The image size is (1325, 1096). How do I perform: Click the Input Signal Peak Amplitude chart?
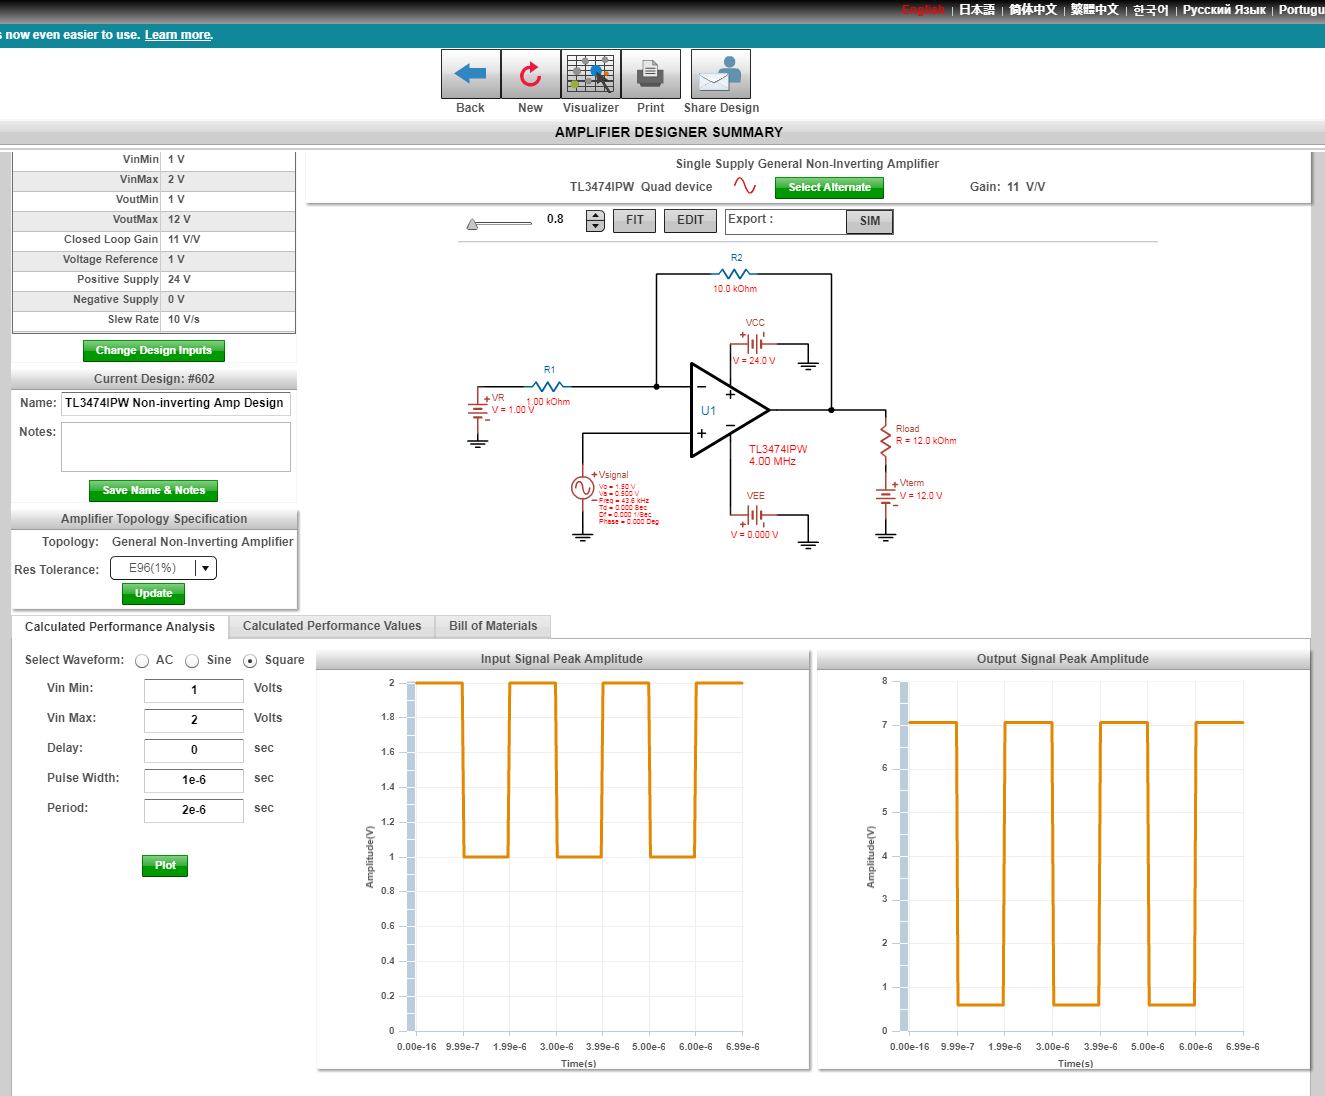click(562, 860)
